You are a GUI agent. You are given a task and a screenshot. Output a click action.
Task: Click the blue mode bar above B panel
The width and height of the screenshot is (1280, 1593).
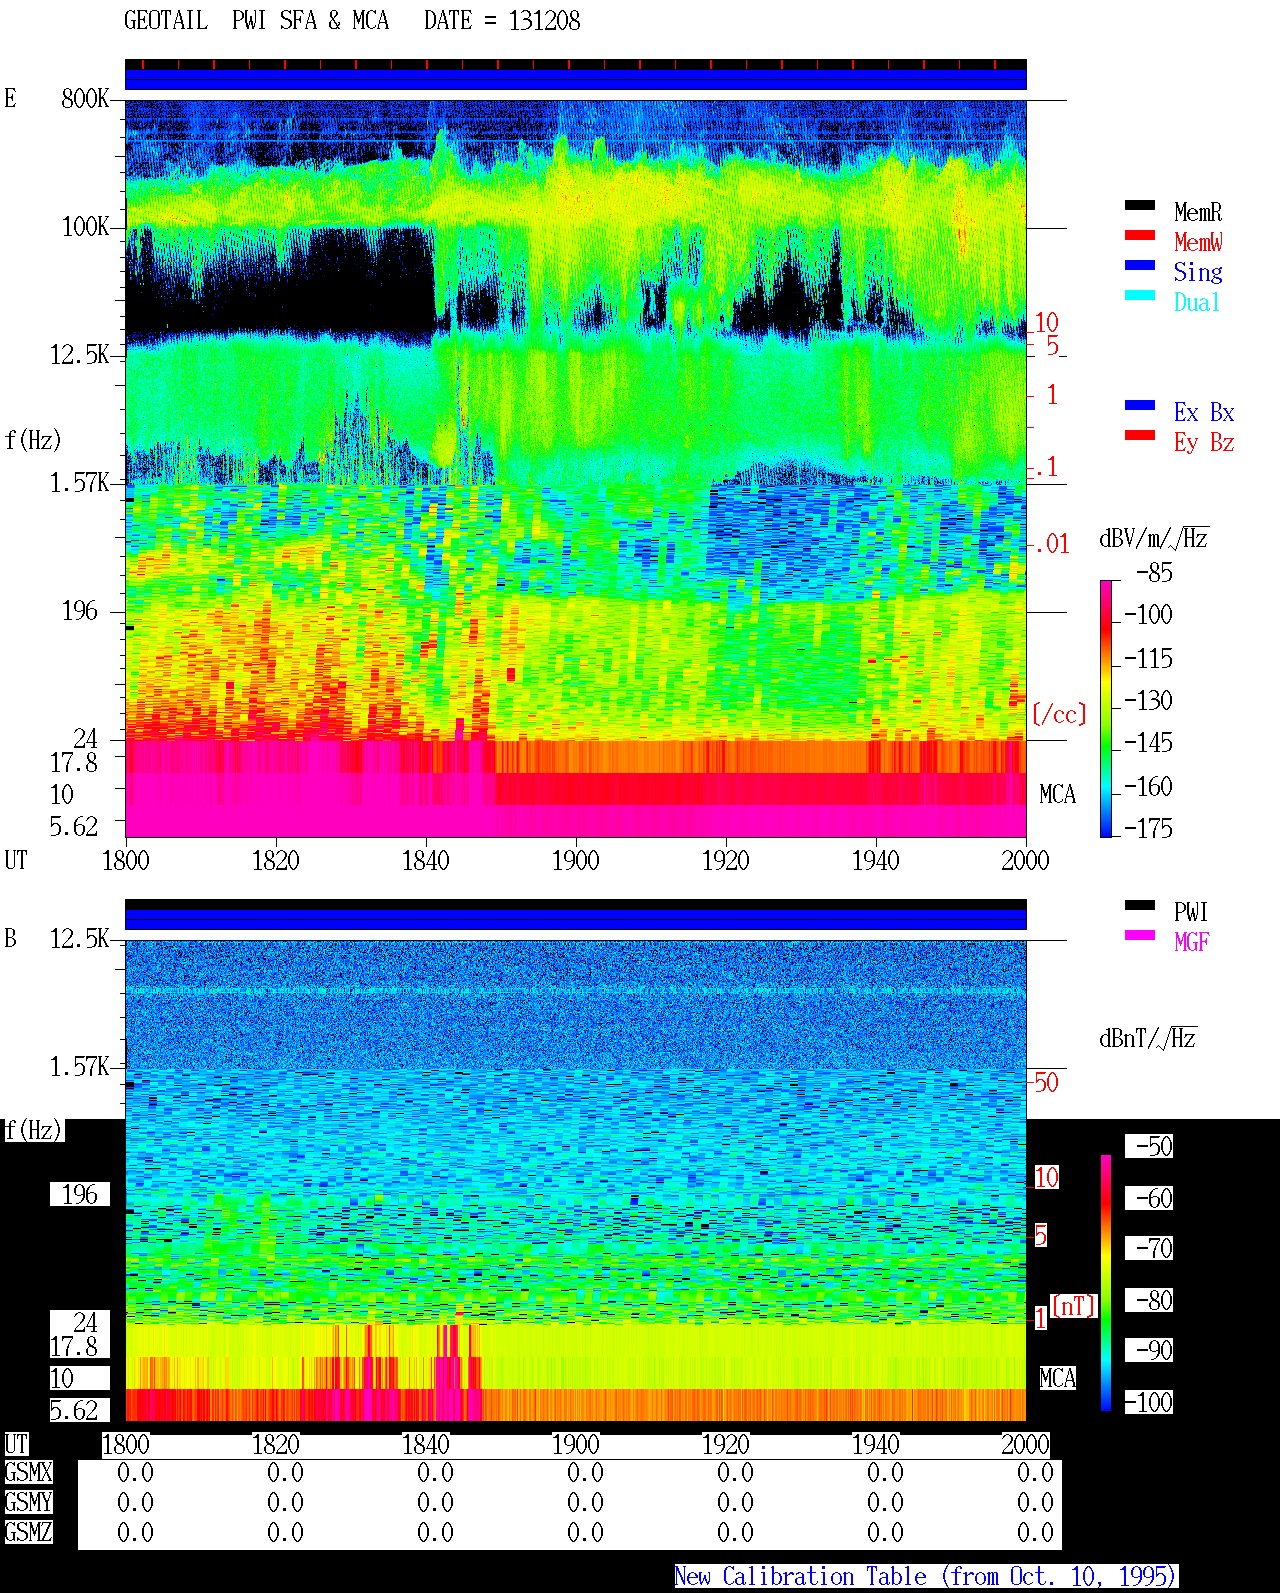coord(576,919)
